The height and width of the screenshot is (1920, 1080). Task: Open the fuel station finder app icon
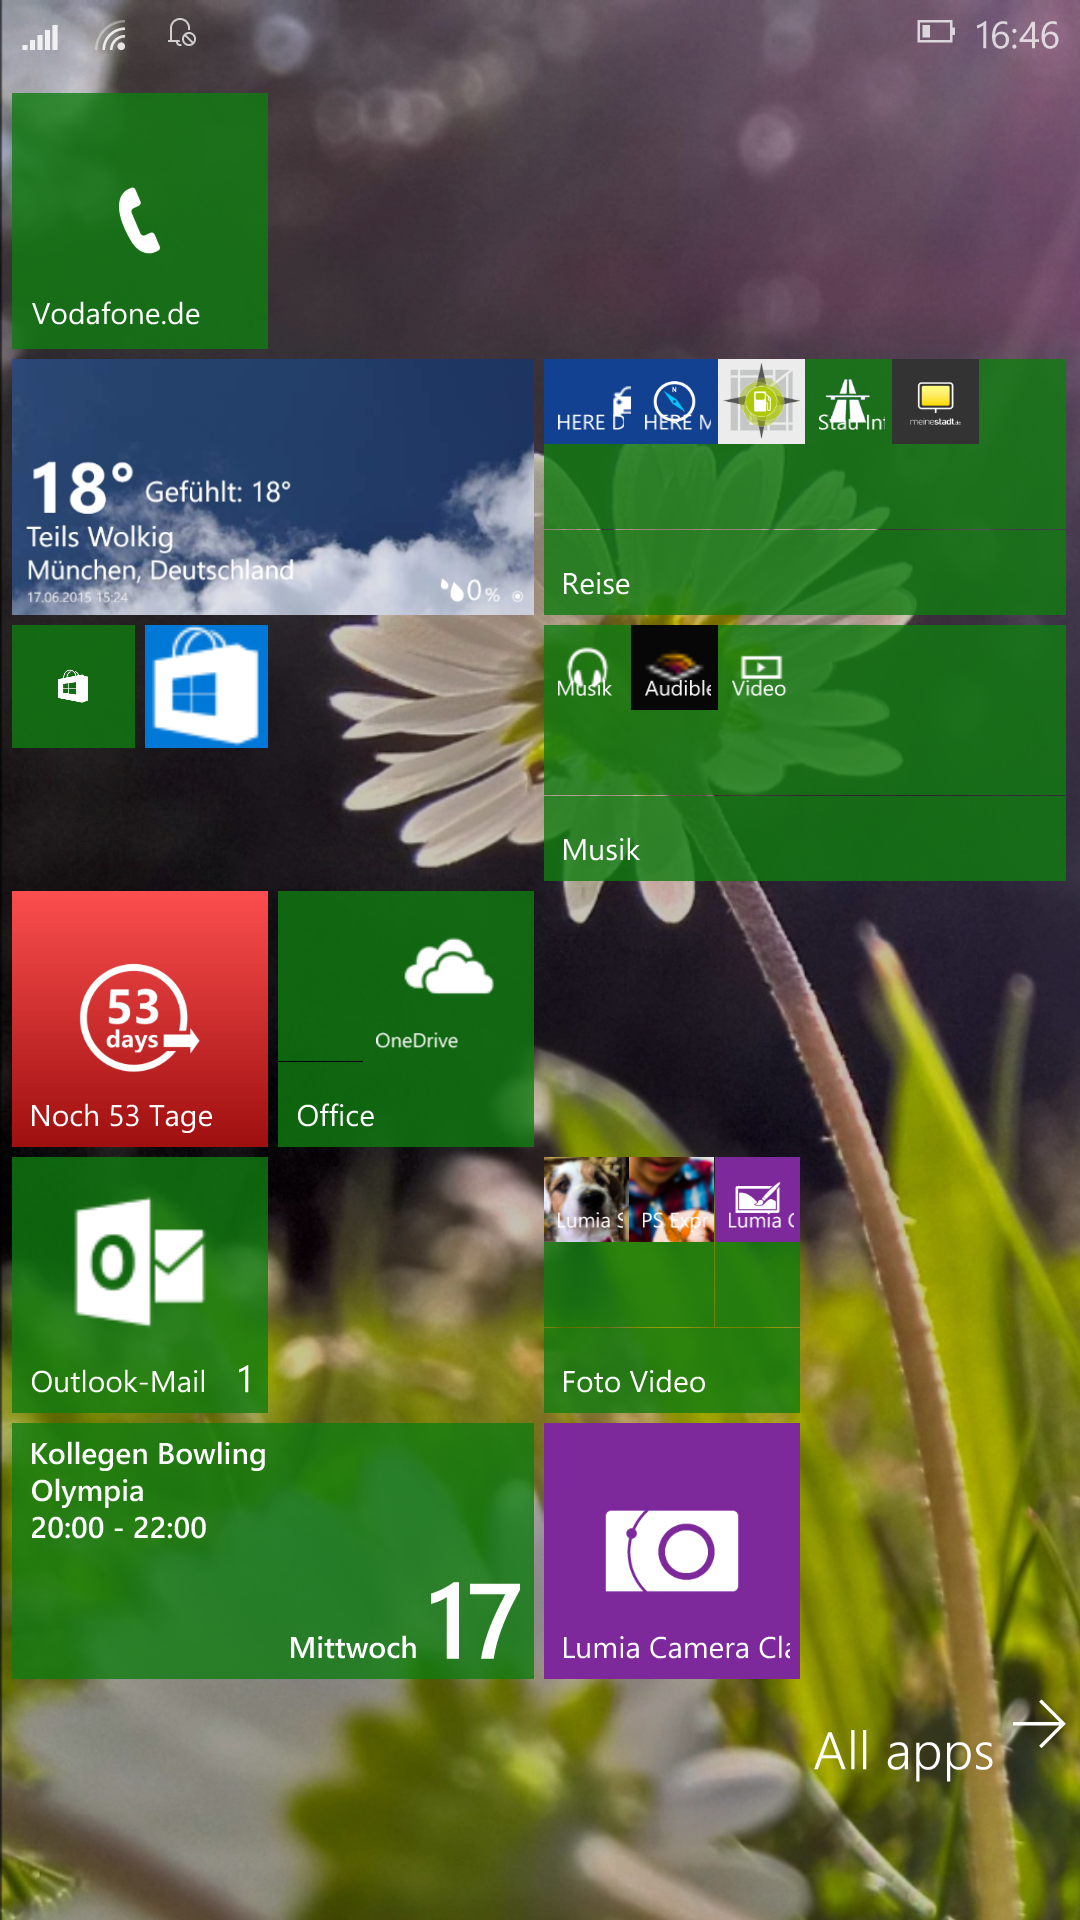761,401
